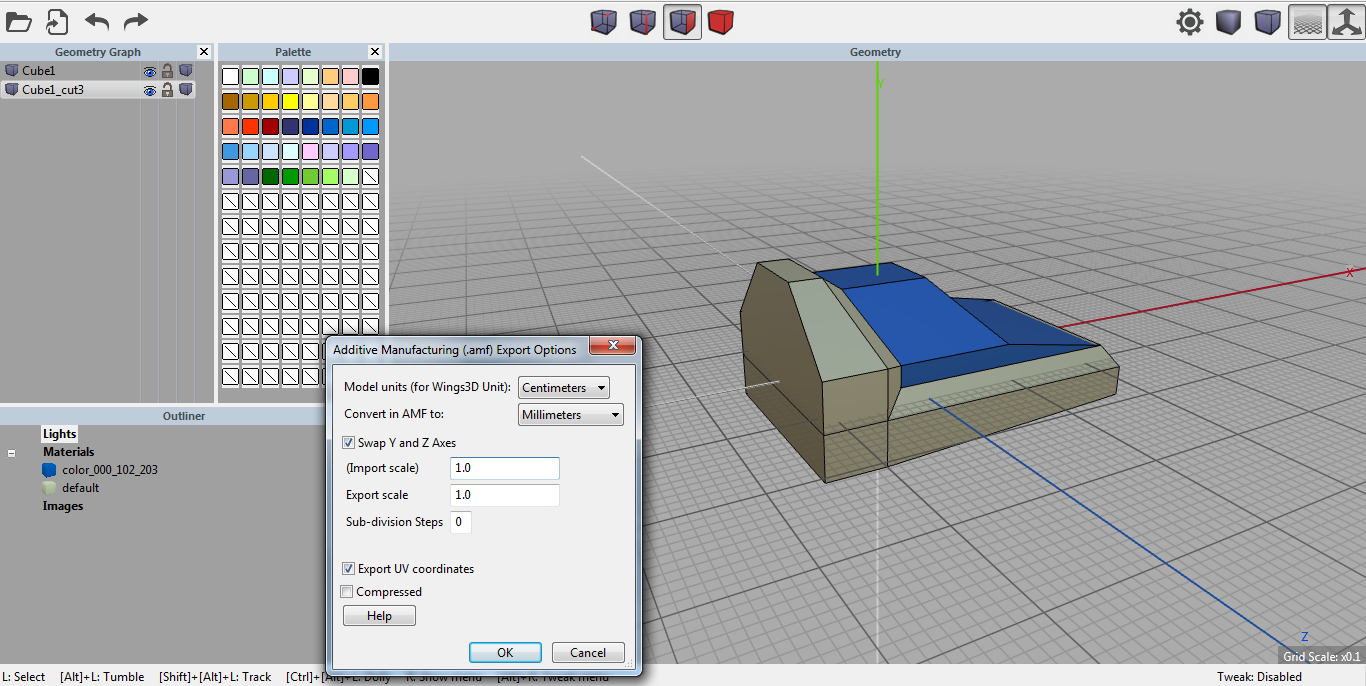The image size is (1366, 686).
Task: Click the Help button in export dialog
Action: point(379,616)
